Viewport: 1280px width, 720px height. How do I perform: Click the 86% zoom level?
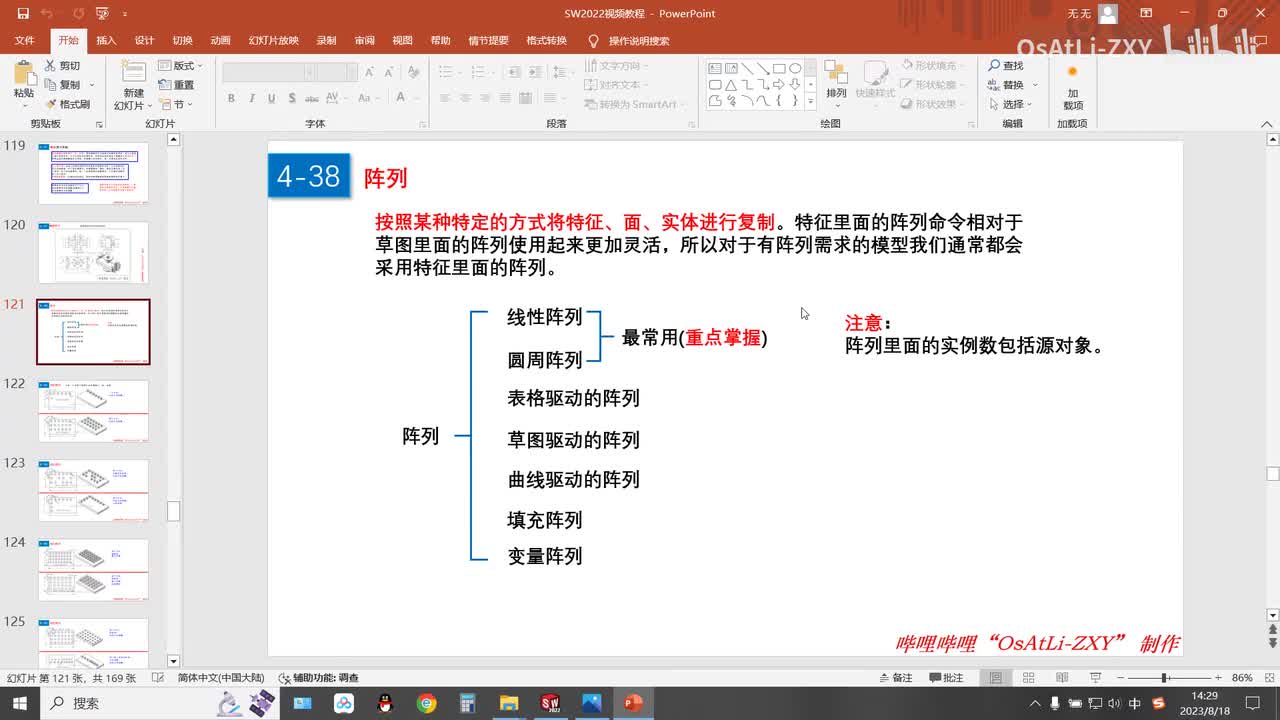pos(1242,678)
